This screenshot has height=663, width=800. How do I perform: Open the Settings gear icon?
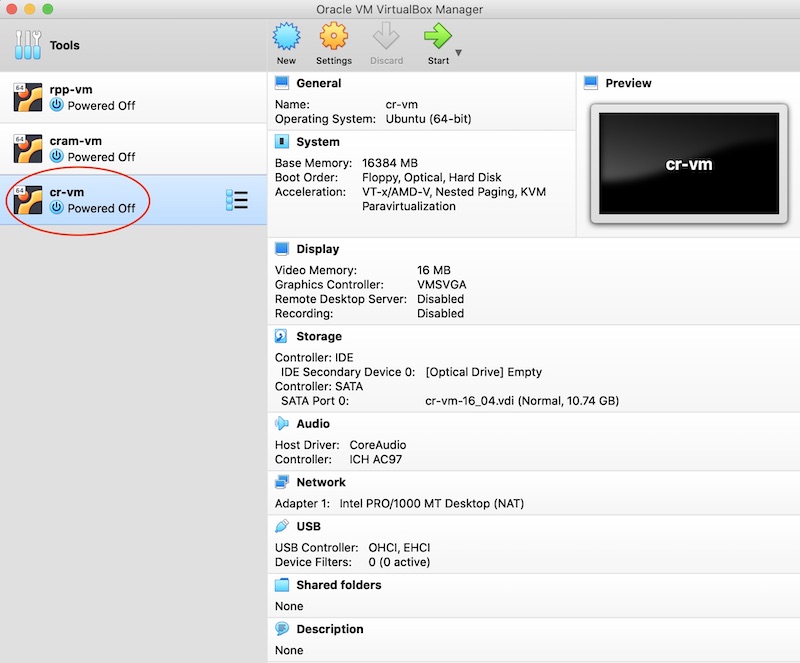point(334,38)
